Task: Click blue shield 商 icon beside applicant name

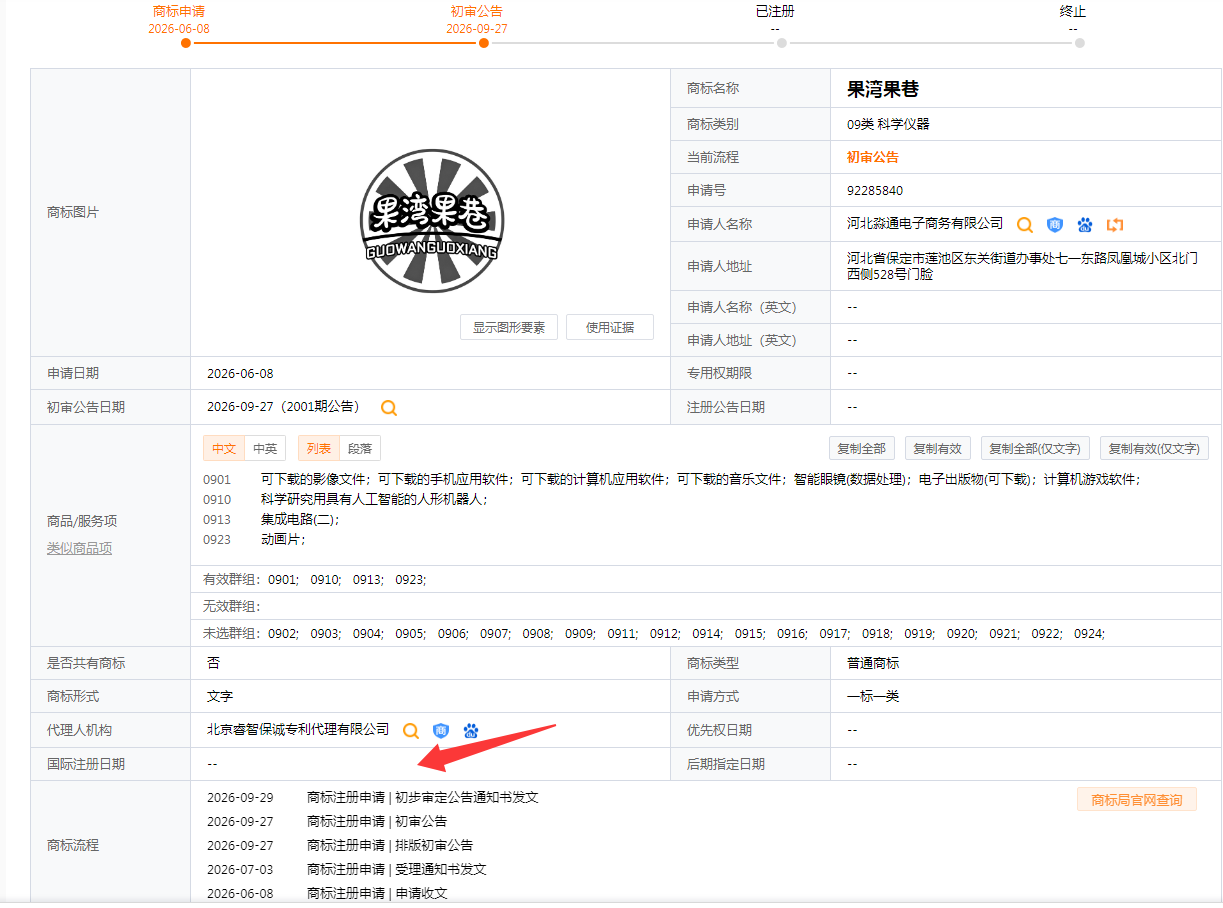Action: [x=1054, y=225]
